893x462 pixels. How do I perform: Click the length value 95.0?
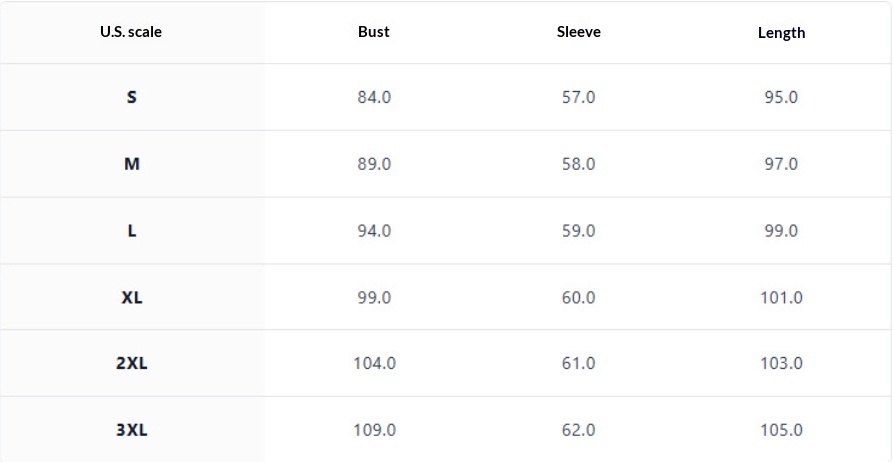(781, 98)
